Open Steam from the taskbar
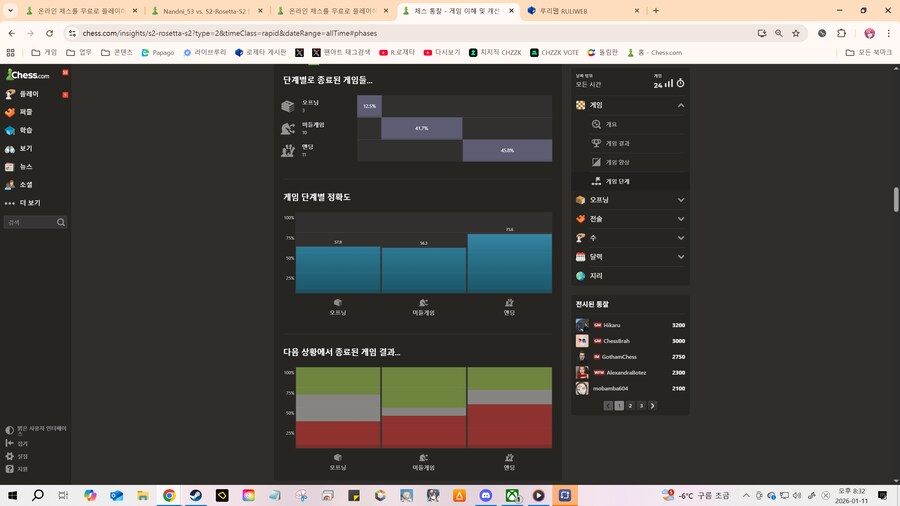Screen dimensions: 900x506 [196, 495]
